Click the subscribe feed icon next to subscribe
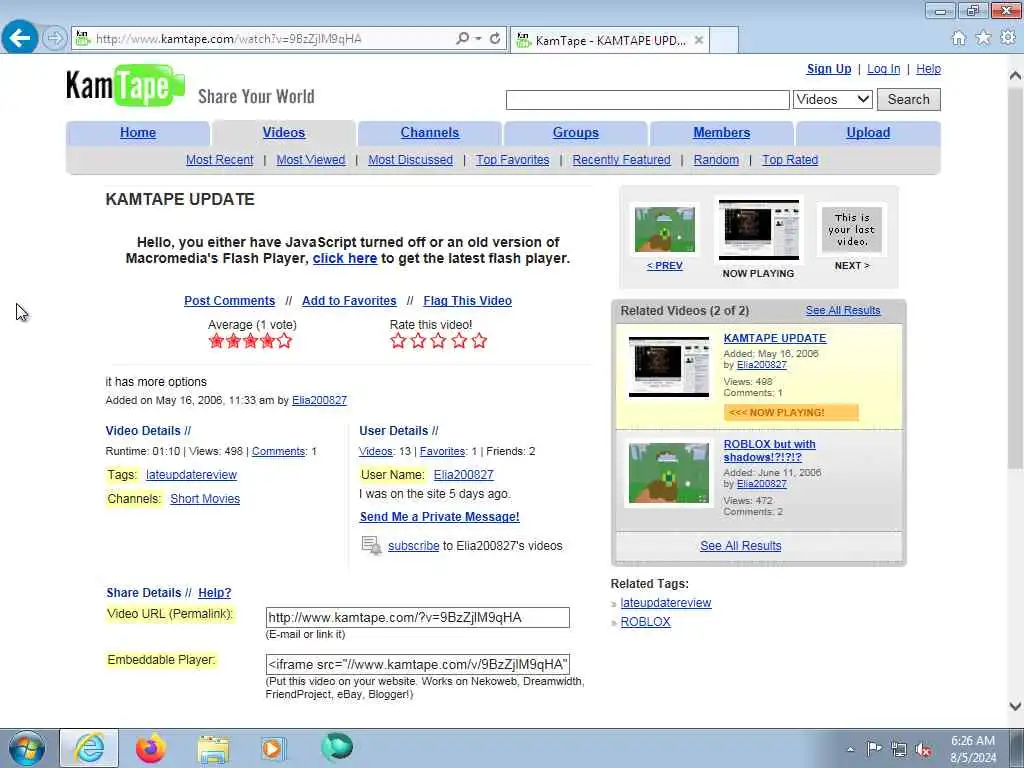 tap(371, 545)
